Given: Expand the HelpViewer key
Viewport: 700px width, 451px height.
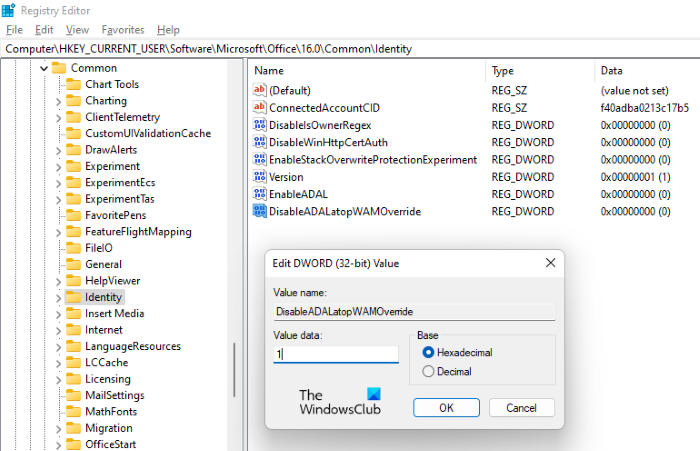Looking at the screenshot, I should click(58, 281).
